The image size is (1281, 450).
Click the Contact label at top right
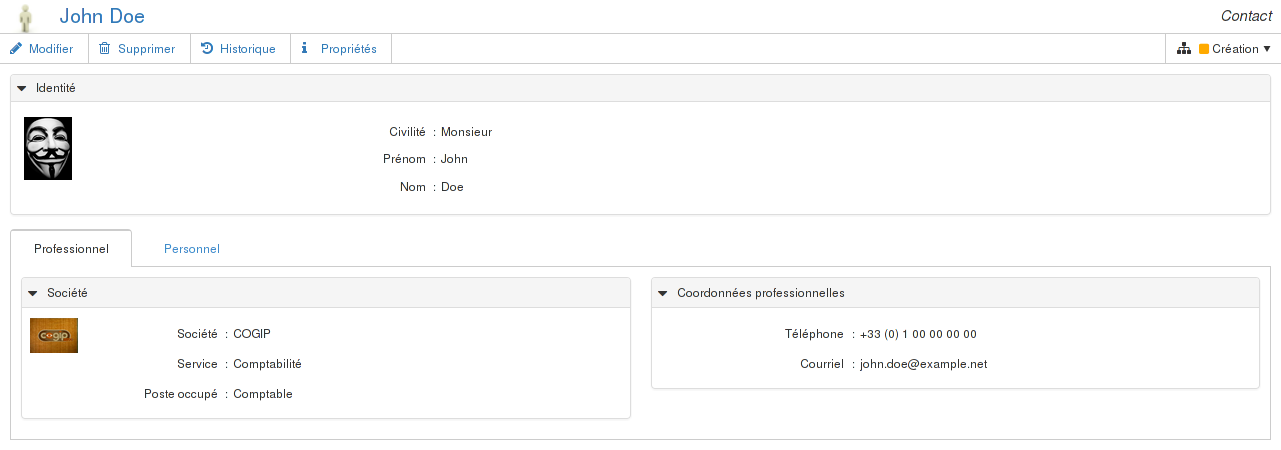pos(1246,16)
